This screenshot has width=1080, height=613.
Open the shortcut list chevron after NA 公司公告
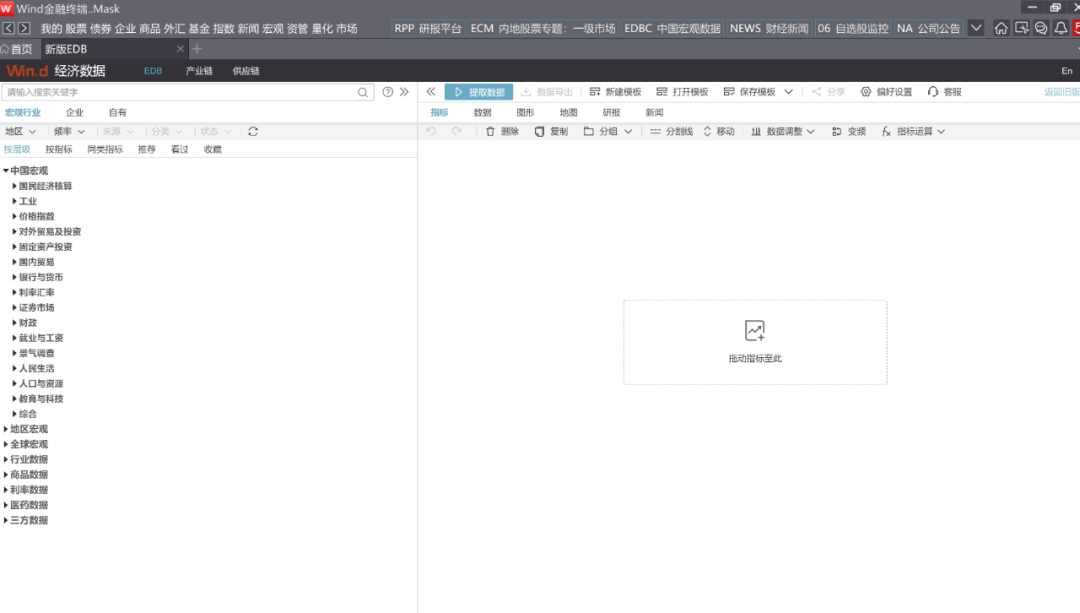click(976, 28)
